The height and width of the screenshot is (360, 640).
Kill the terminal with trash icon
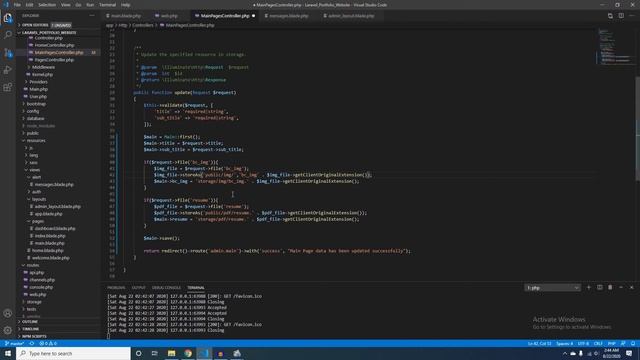[610, 288]
